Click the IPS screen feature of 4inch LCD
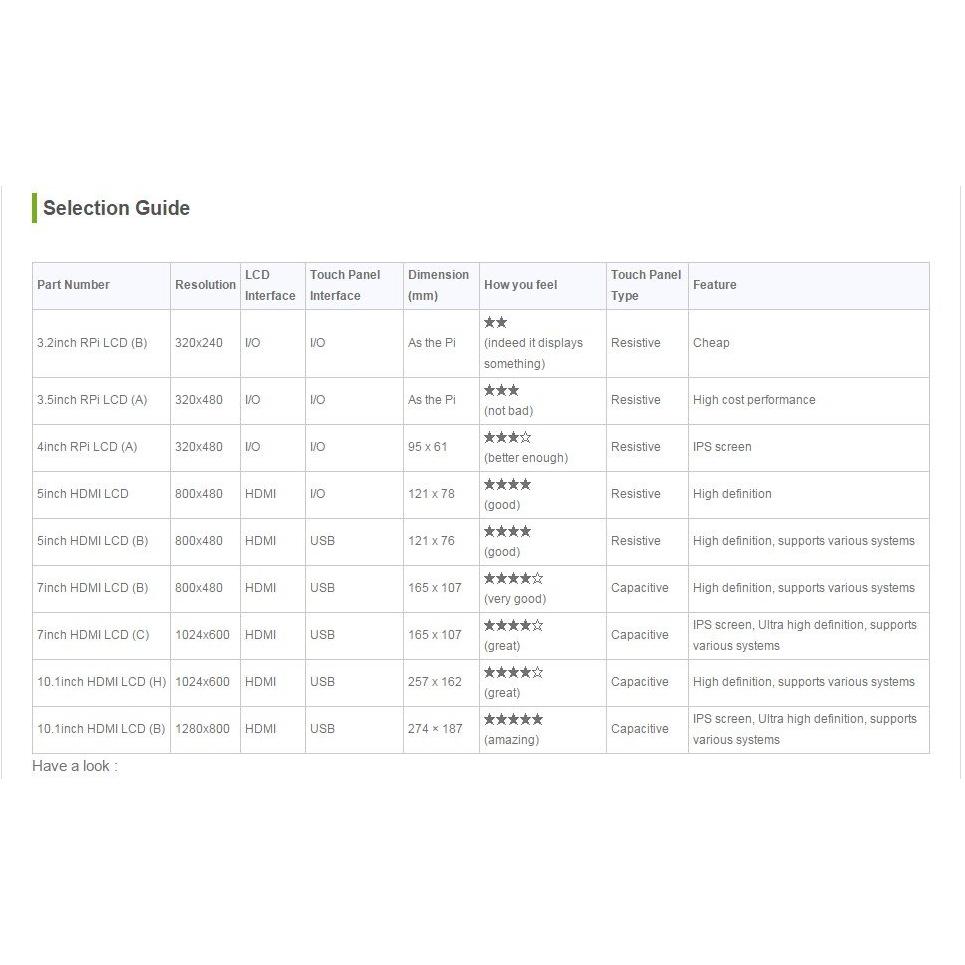The width and height of the screenshot is (965, 965). (x=722, y=447)
